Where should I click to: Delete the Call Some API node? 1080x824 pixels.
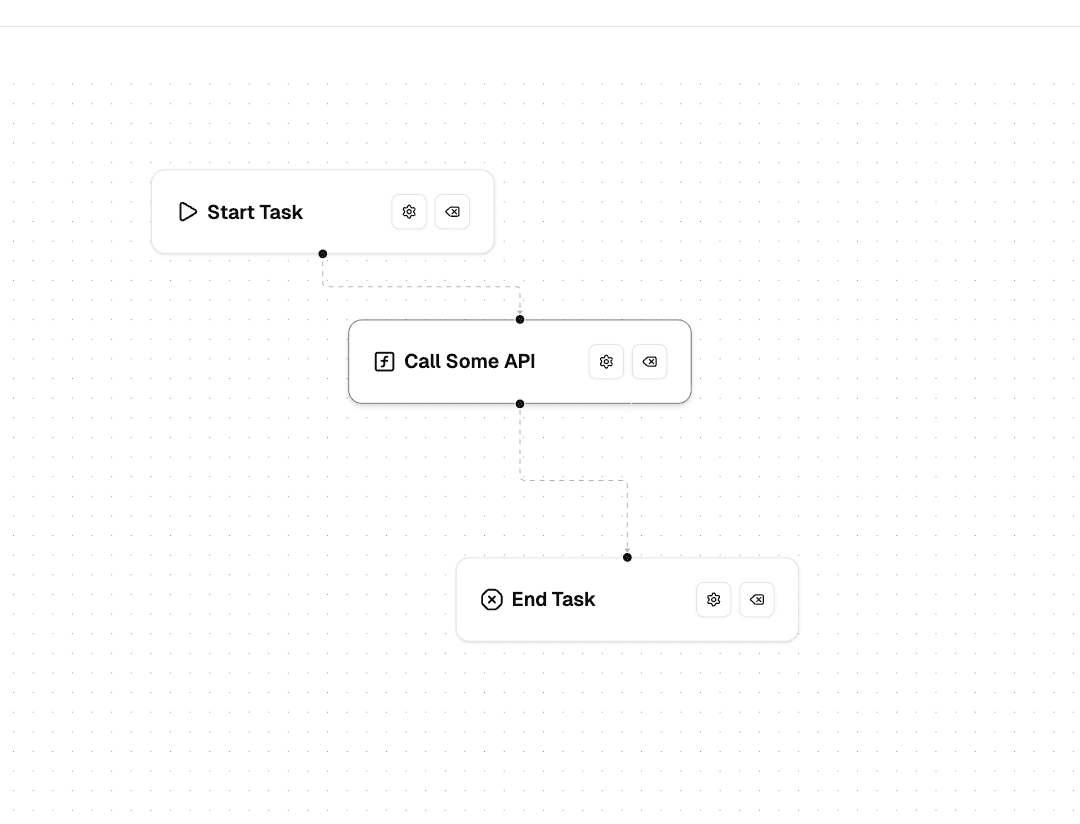649,361
